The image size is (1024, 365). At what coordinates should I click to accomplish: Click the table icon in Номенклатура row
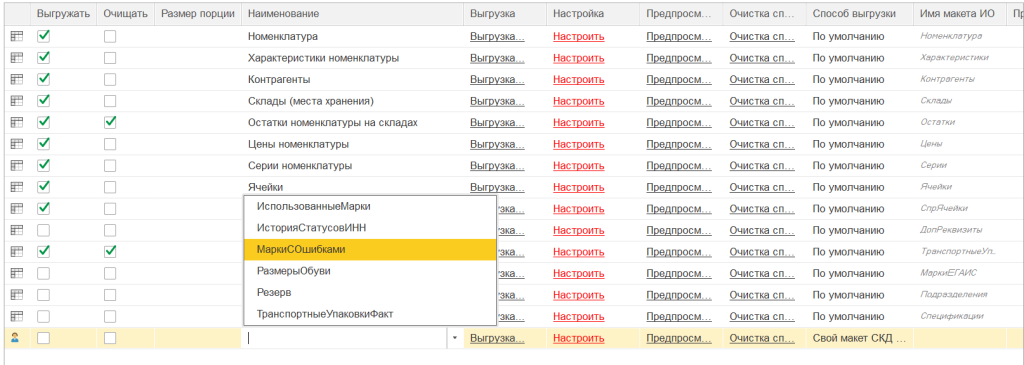(18, 37)
